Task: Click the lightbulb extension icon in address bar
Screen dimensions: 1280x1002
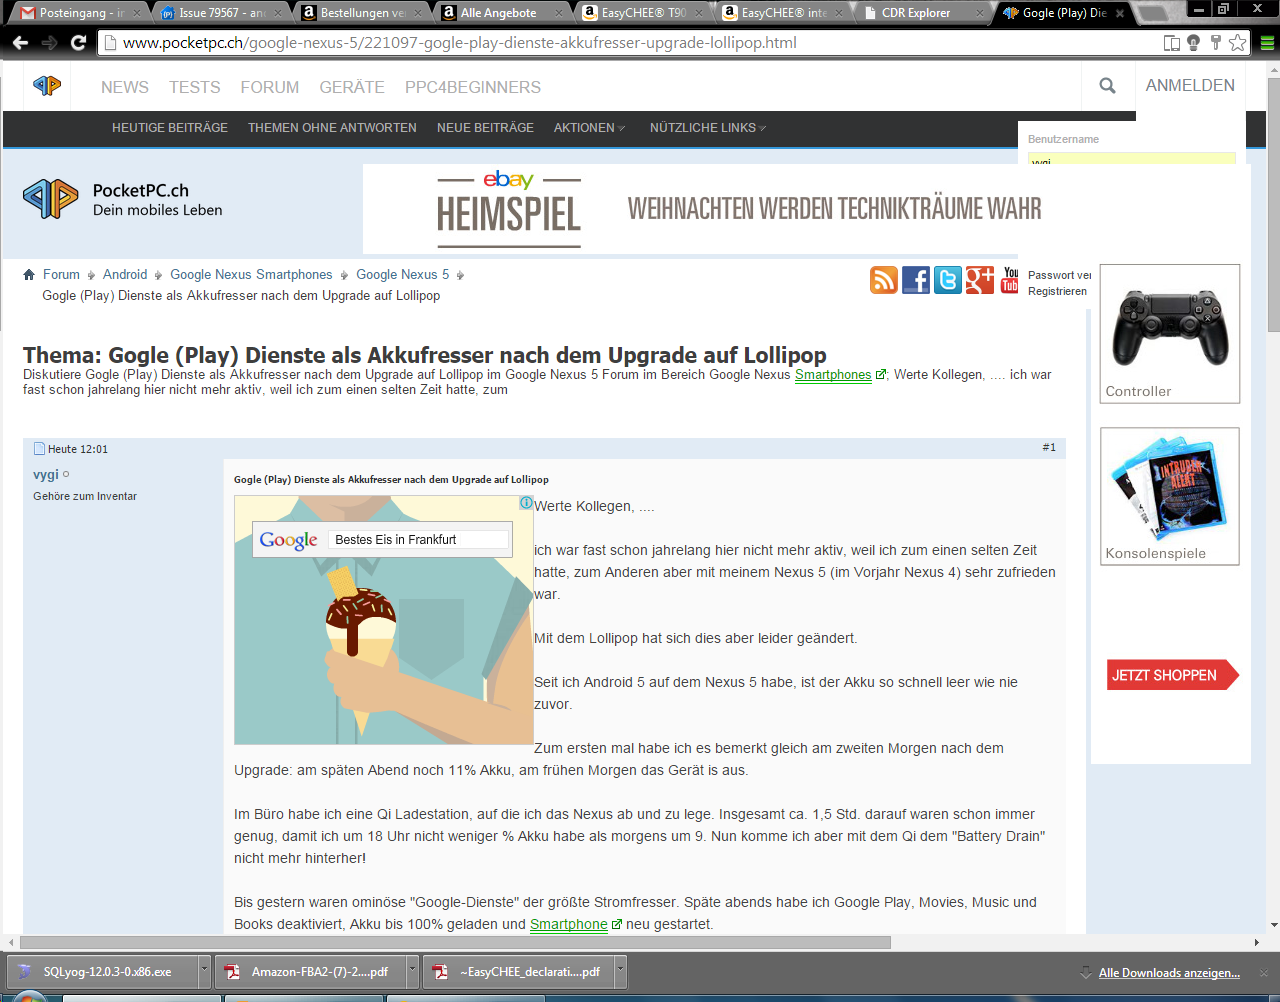Action: 1193,43
